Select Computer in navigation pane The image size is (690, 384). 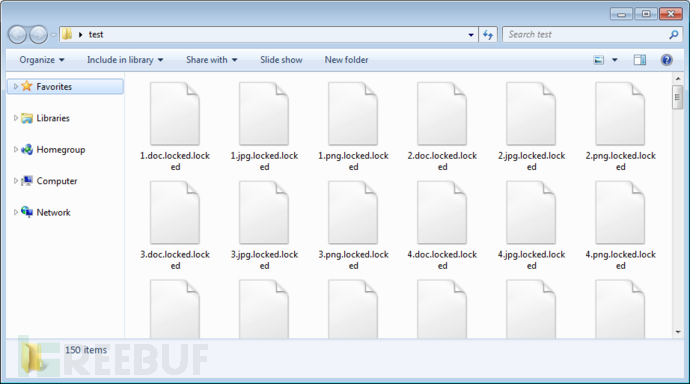57,181
